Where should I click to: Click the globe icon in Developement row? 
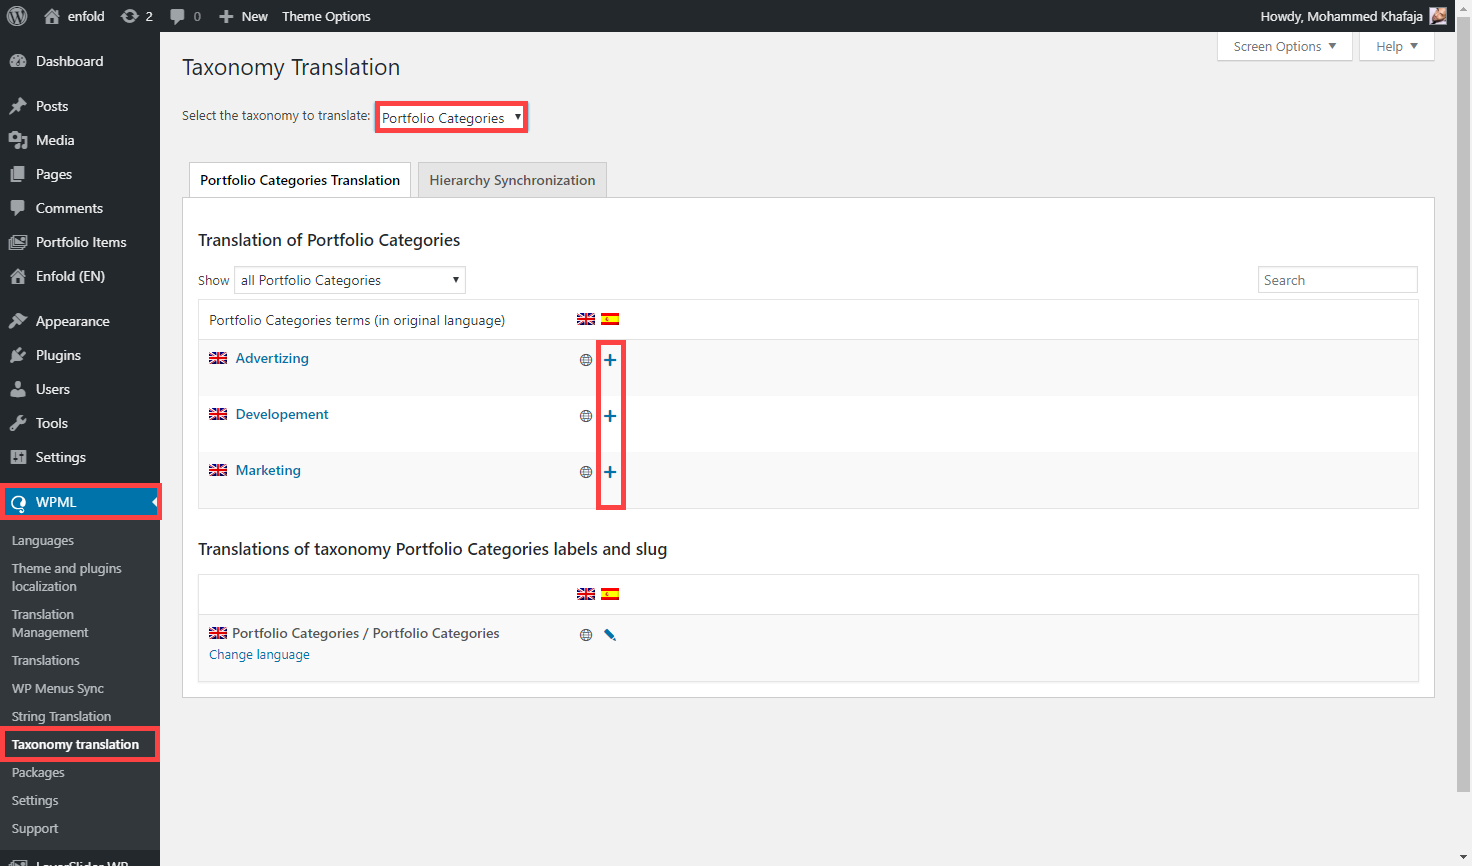586,416
